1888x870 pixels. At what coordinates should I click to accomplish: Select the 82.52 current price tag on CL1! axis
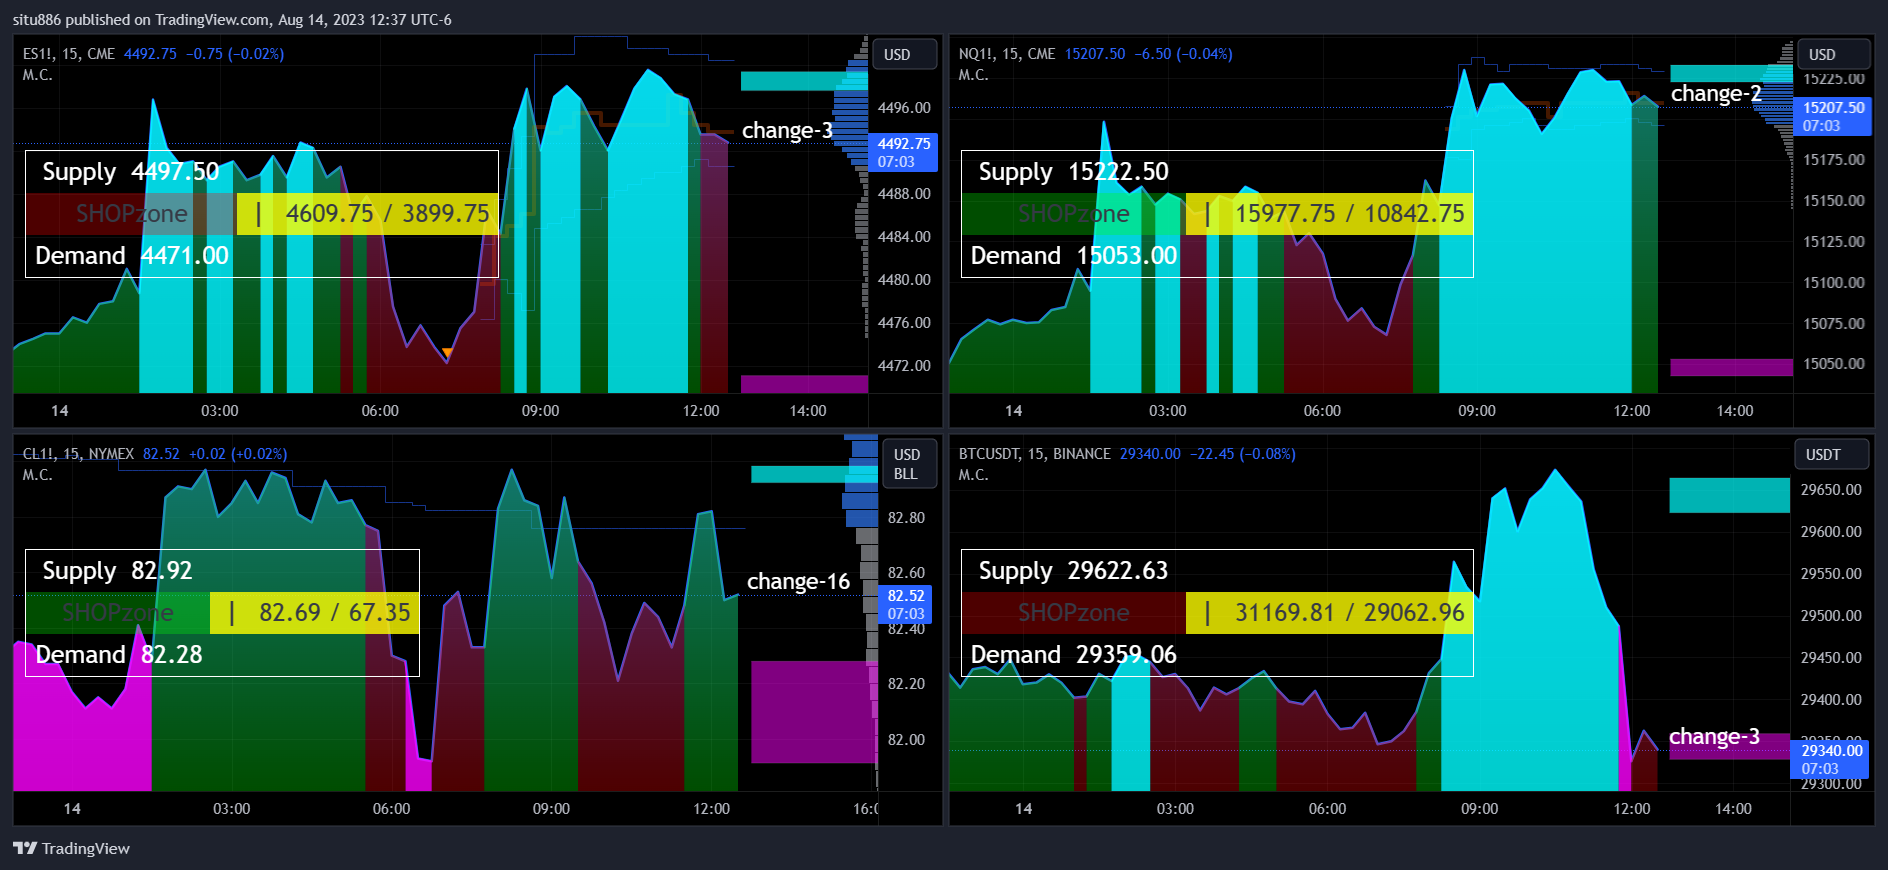[906, 604]
